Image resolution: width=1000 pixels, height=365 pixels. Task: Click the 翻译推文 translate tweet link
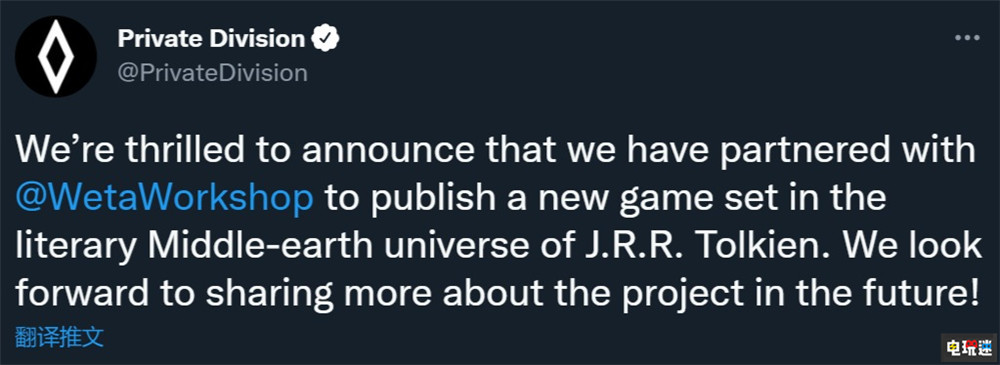[x=59, y=336]
